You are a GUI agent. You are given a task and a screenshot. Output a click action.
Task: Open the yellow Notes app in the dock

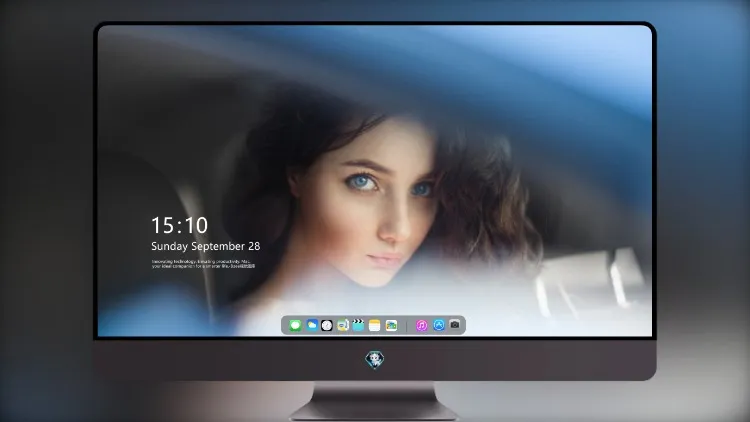(x=375, y=325)
